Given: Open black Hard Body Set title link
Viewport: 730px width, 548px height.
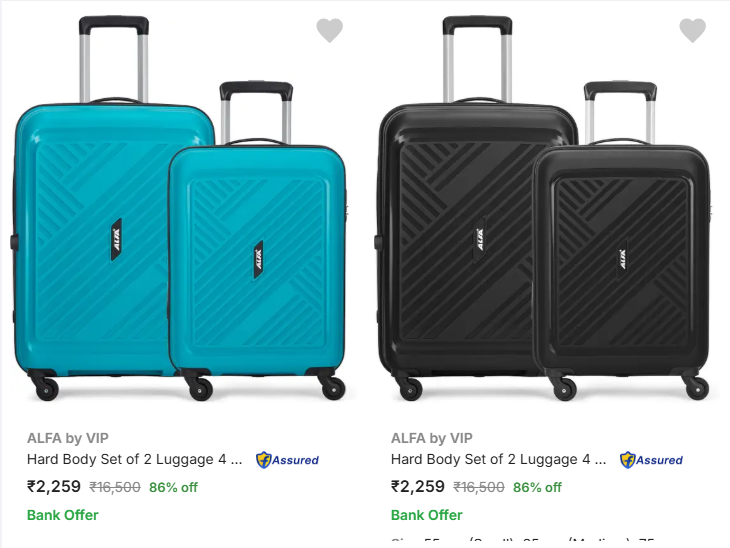Looking at the screenshot, I should click(498, 460).
